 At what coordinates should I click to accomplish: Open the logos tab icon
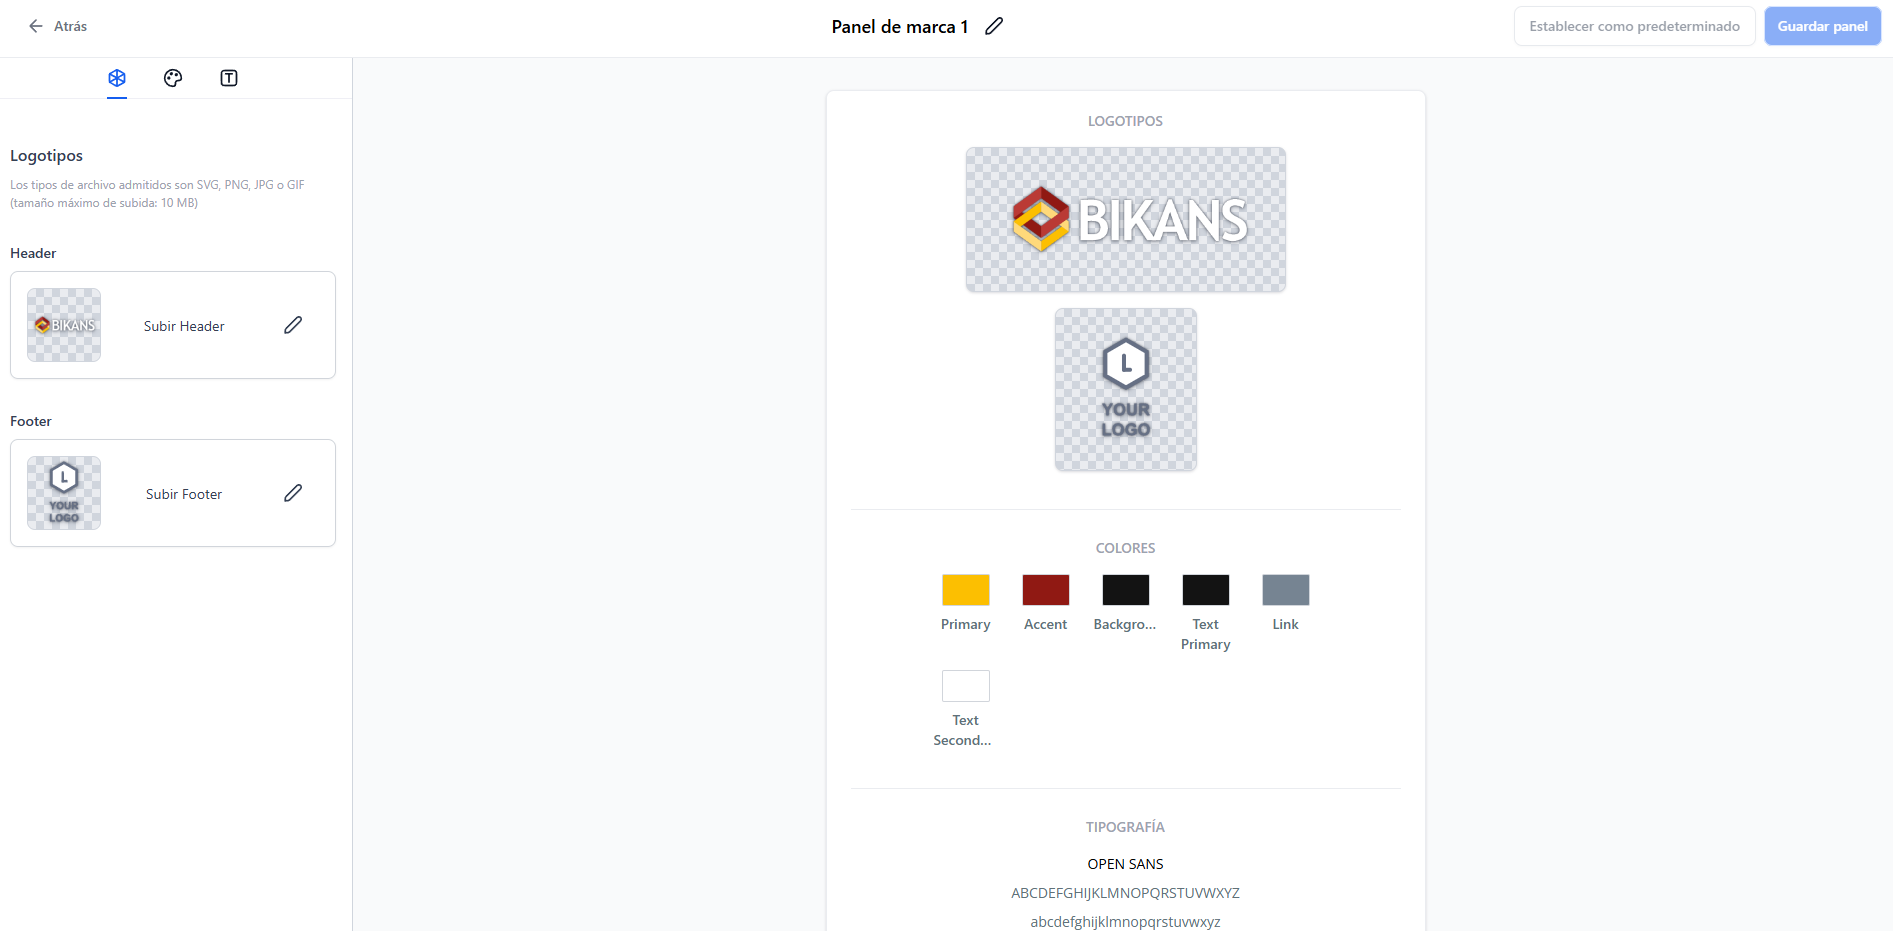click(x=117, y=78)
